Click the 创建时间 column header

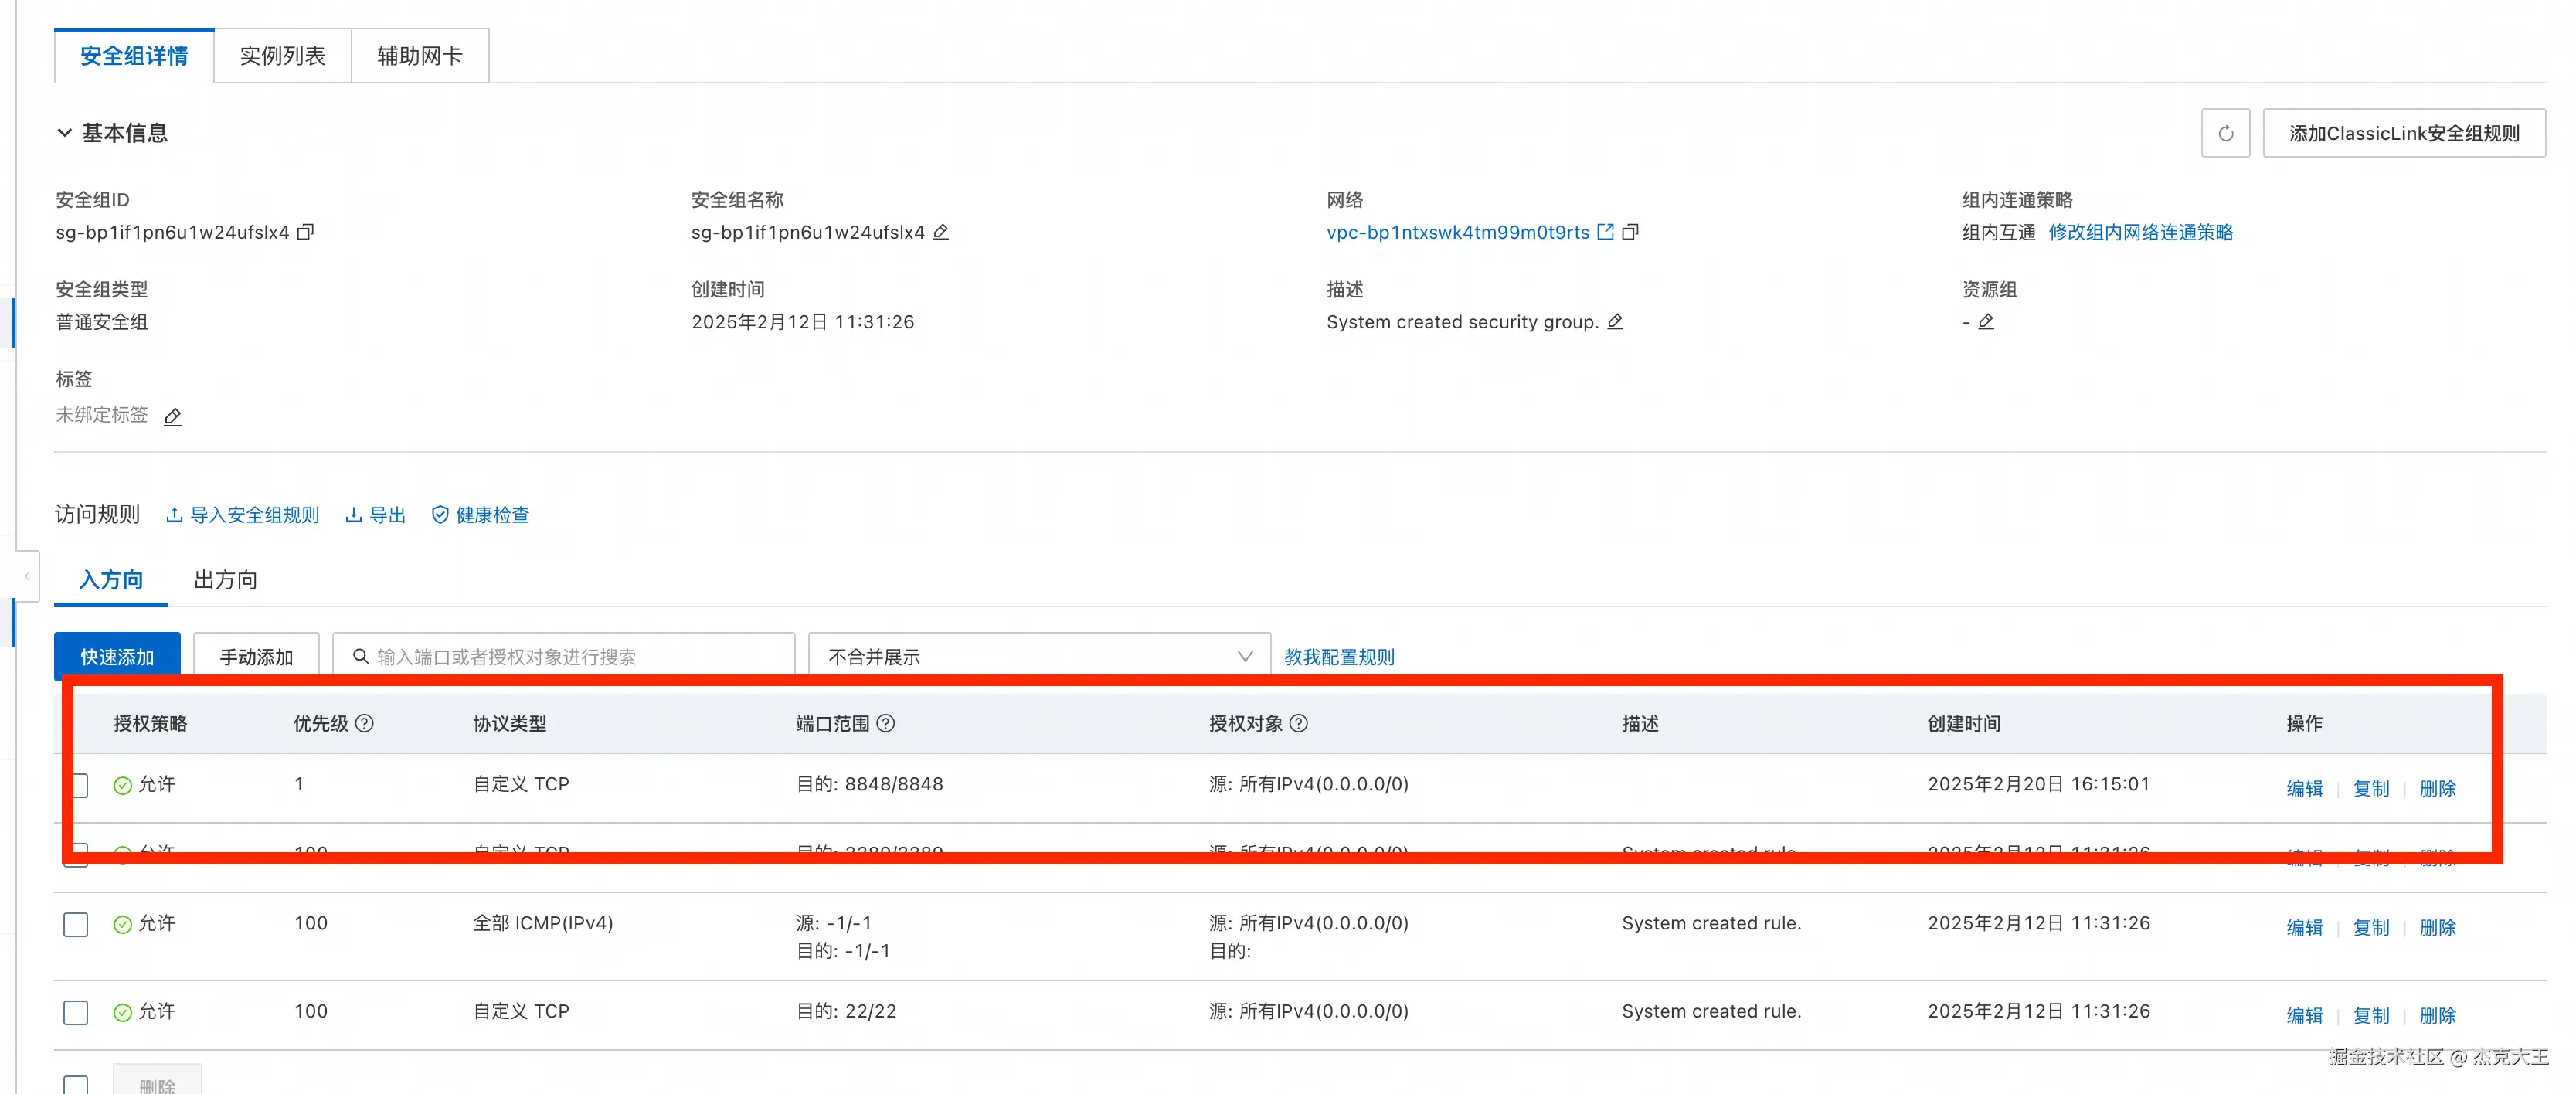click(1964, 723)
